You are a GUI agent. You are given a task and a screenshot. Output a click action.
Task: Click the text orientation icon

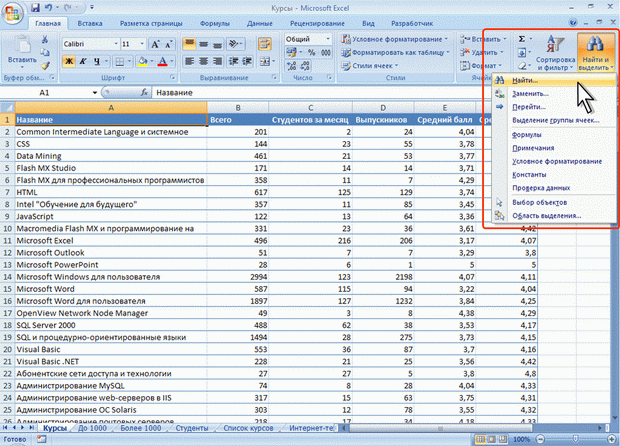coord(235,43)
